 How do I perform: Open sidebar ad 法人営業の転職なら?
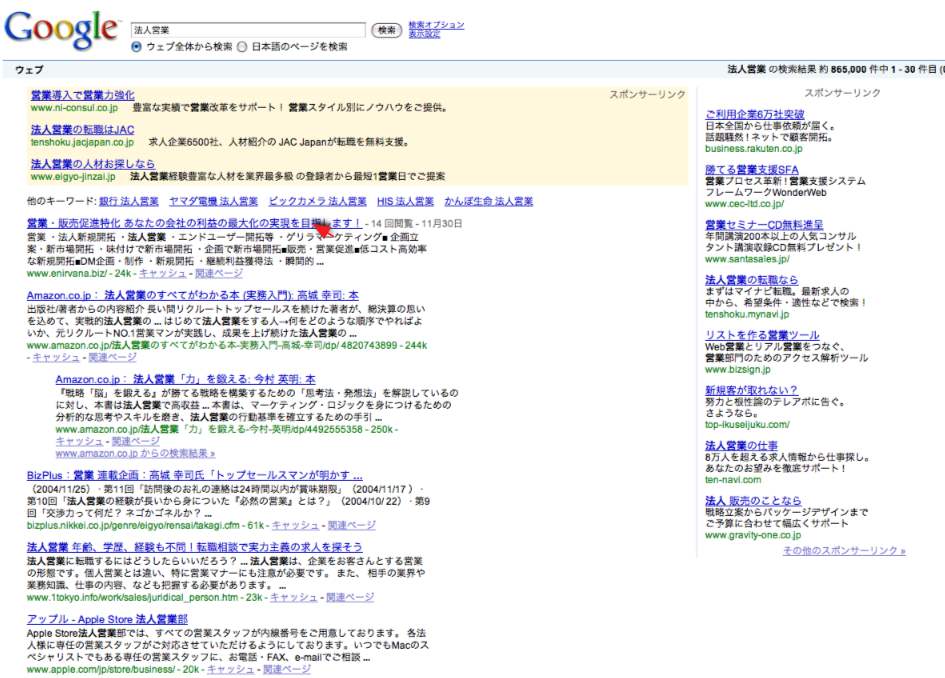coord(752,280)
